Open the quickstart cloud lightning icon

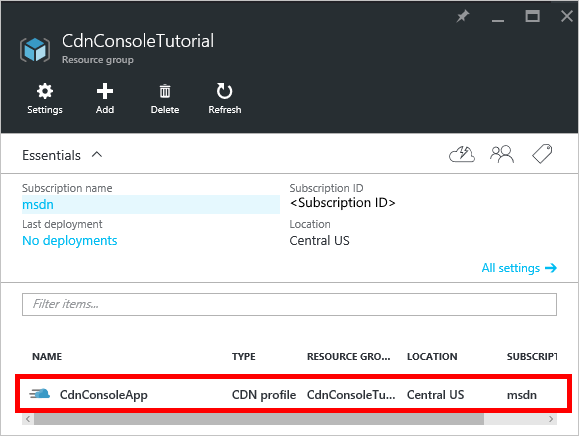462,154
